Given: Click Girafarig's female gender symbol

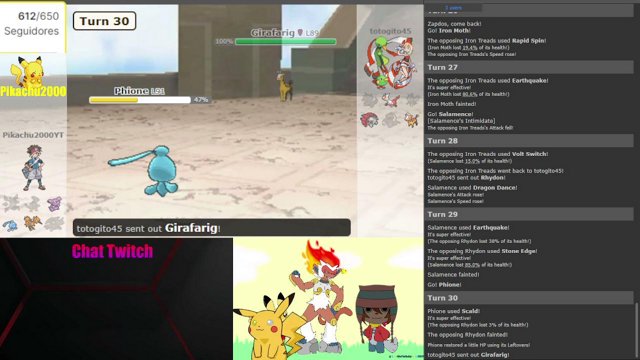Looking at the screenshot, I should click(300, 33).
